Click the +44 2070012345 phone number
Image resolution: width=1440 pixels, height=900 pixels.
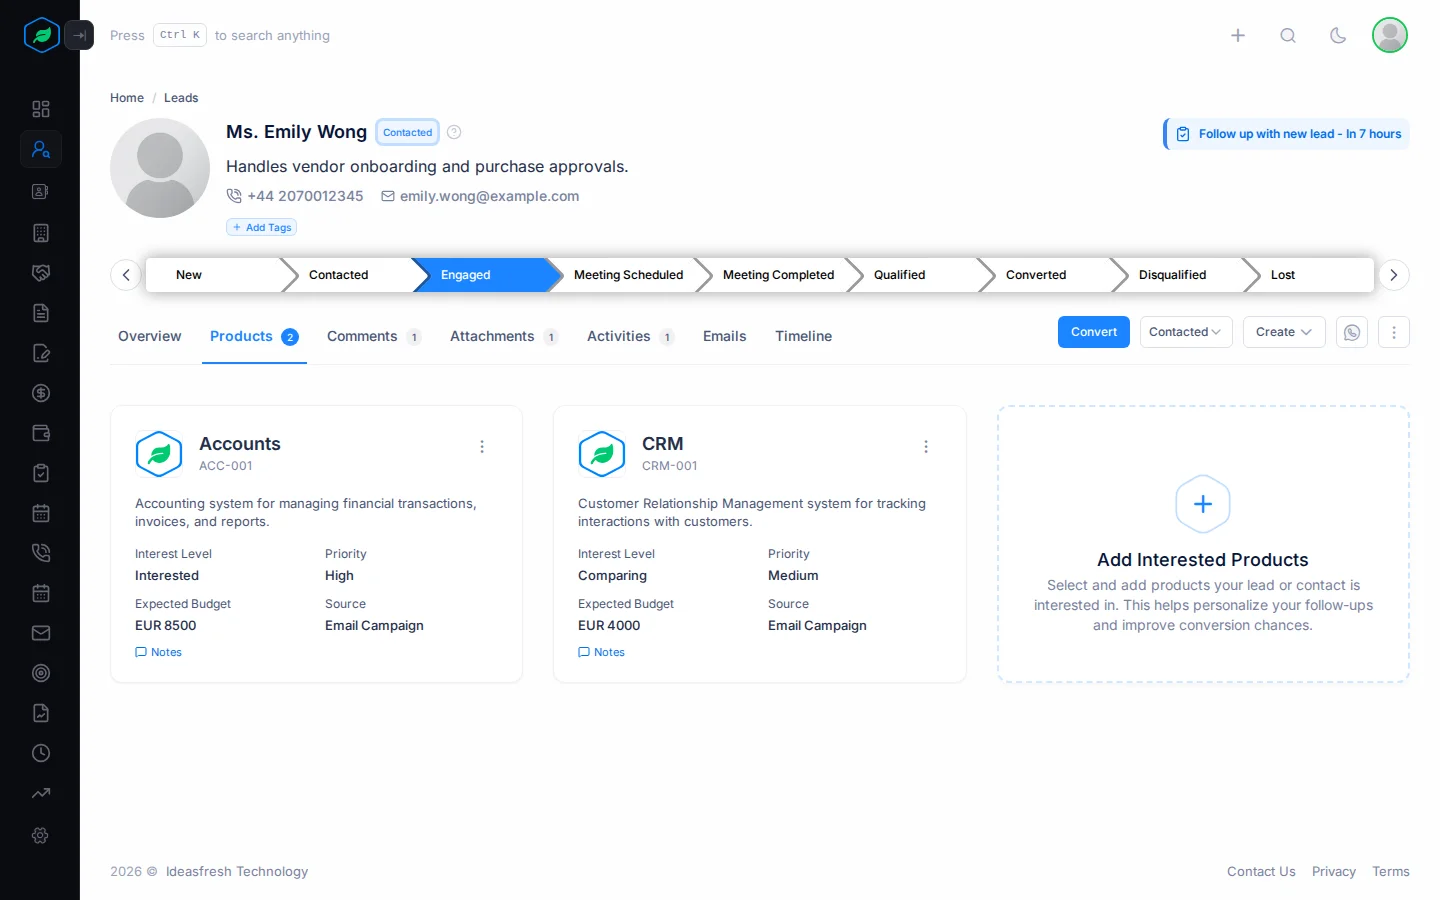(x=295, y=196)
